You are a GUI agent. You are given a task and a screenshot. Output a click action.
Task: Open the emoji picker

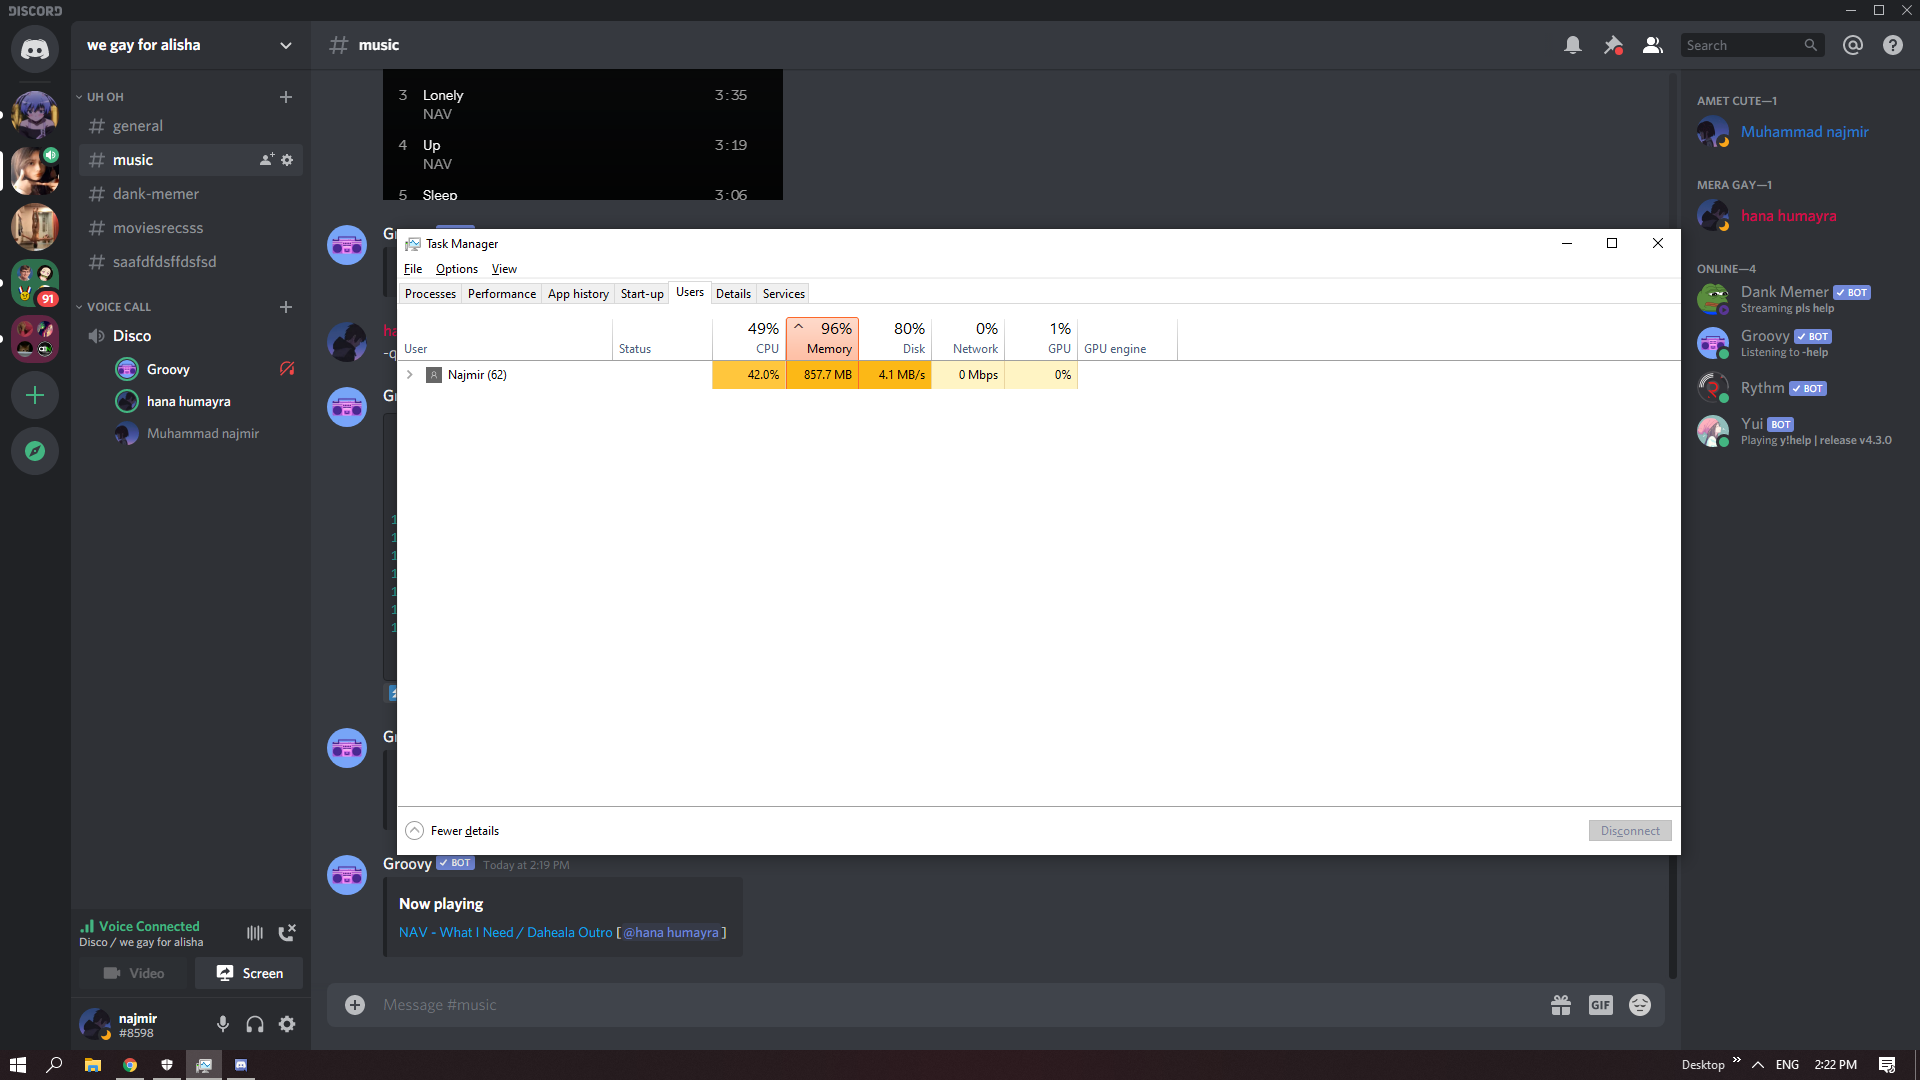(1640, 1005)
